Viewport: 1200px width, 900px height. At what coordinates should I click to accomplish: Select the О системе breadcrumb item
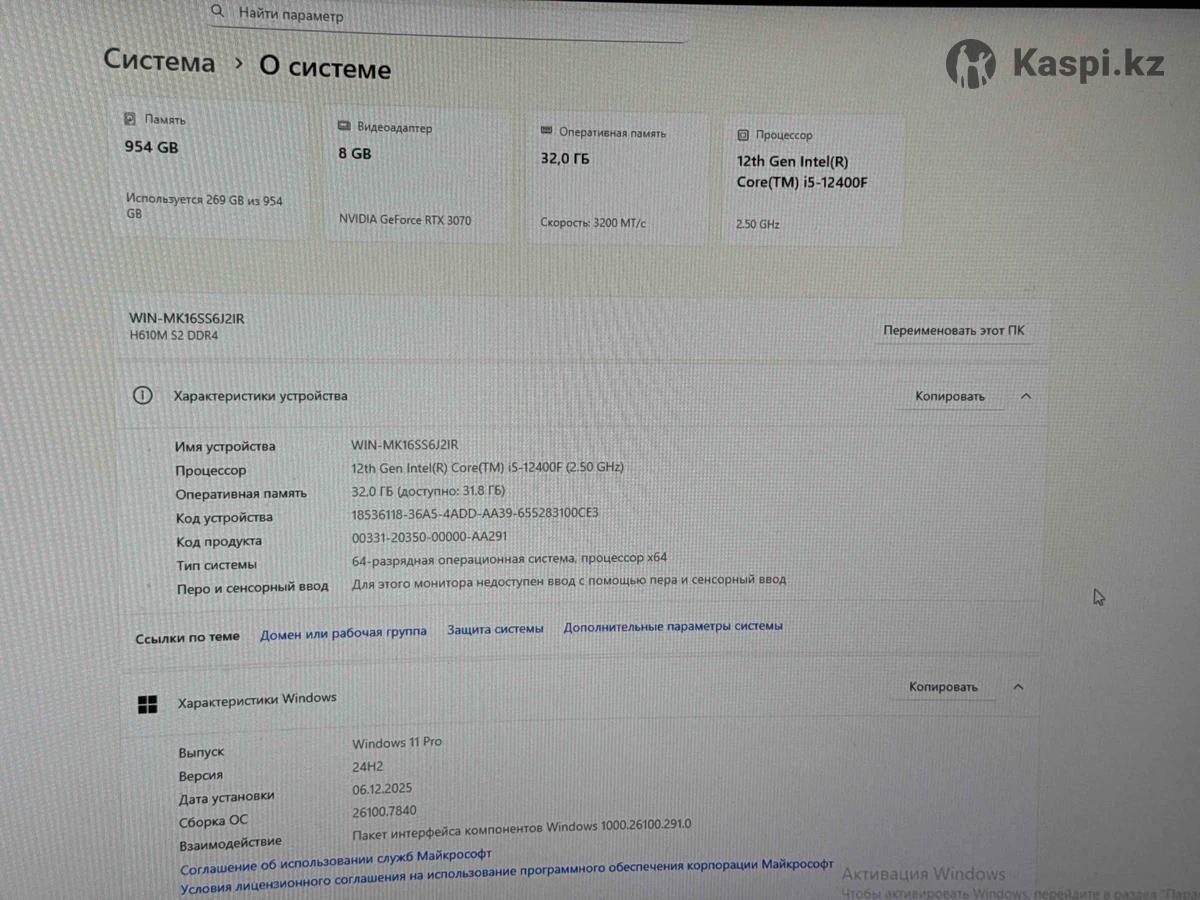coord(325,67)
